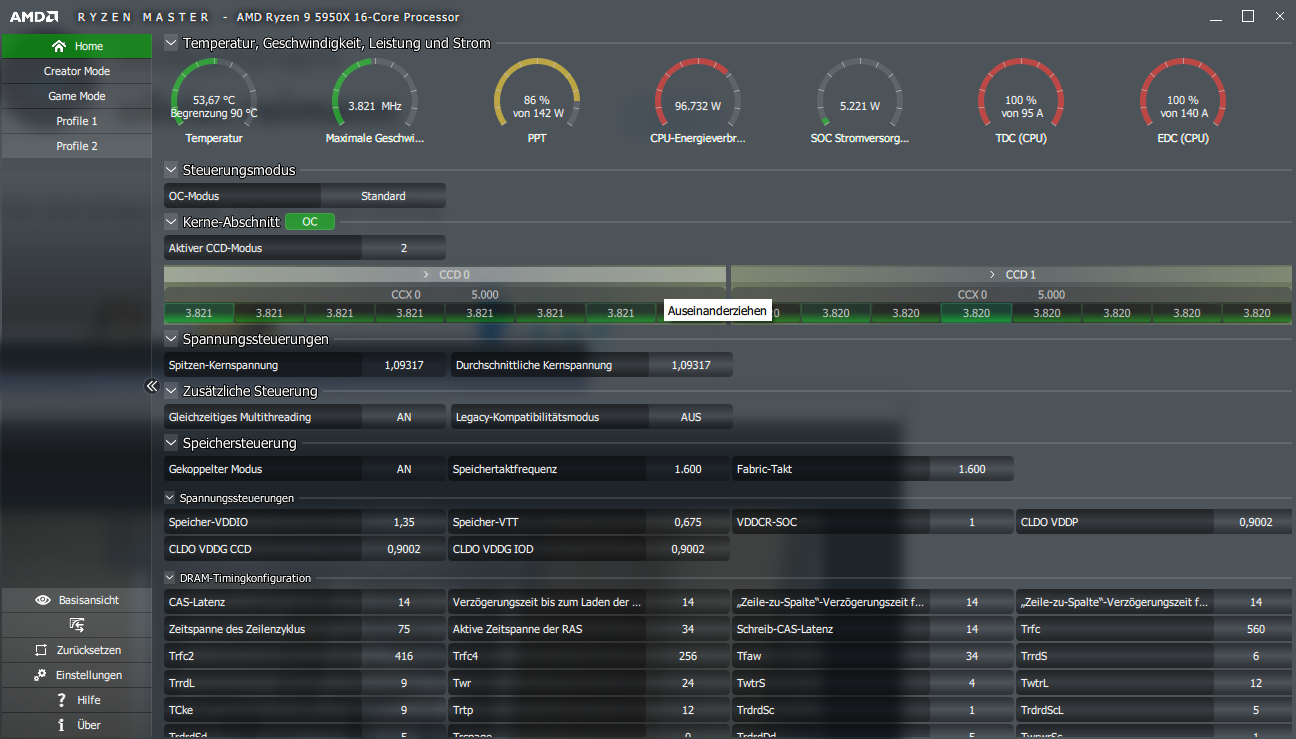Click the question mark Hilfe icon
Image resolution: width=1296 pixels, height=739 pixels.
(x=62, y=700)
